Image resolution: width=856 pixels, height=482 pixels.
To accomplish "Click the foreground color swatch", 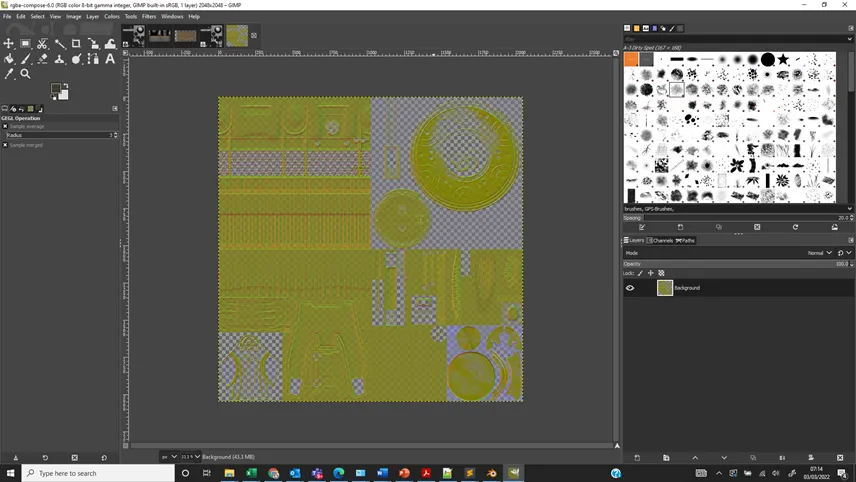I will [56, 88].
